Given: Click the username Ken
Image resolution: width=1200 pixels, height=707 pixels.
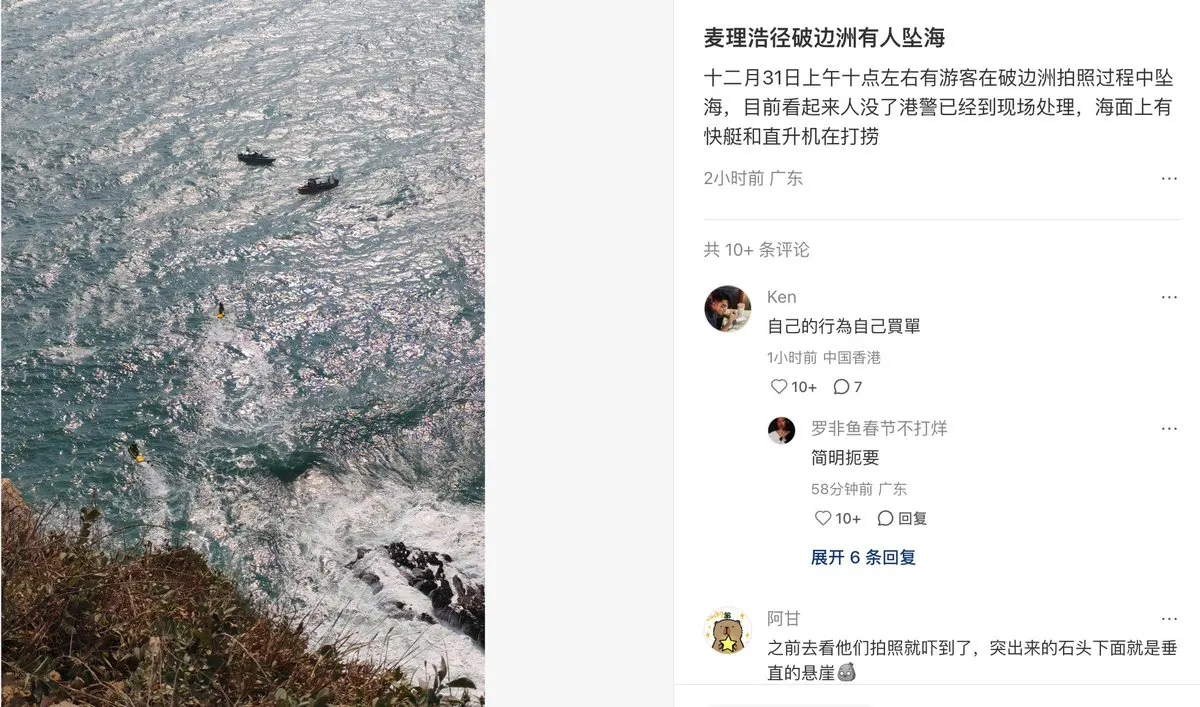Looking at the screenshot, I should tap(782, 297).
